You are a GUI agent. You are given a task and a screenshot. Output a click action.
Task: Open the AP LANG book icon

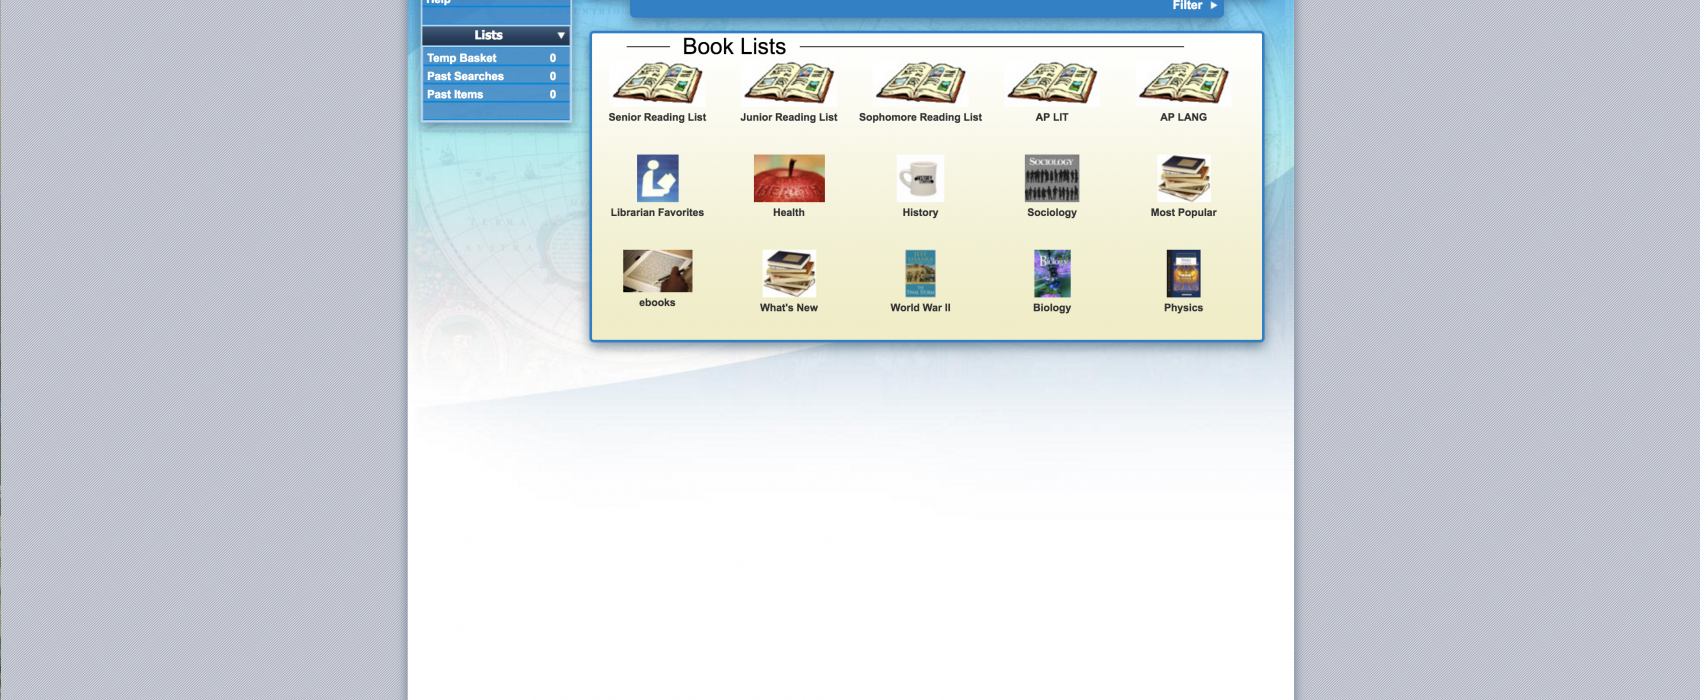1183,84
